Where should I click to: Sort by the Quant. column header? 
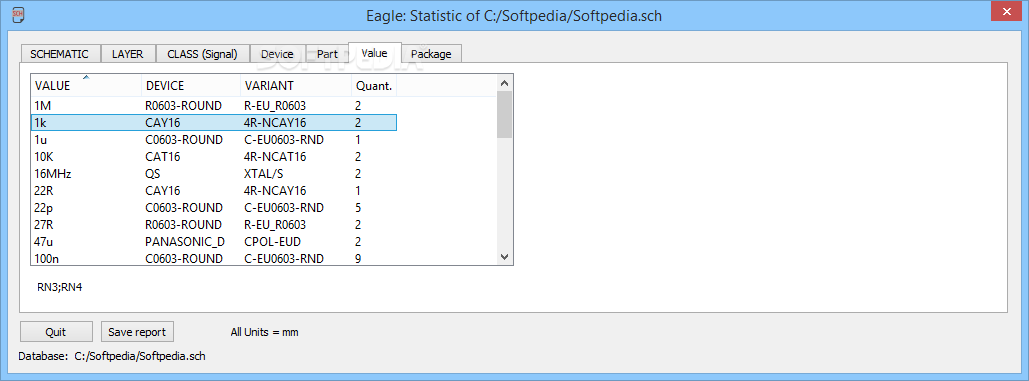(374, 85)
